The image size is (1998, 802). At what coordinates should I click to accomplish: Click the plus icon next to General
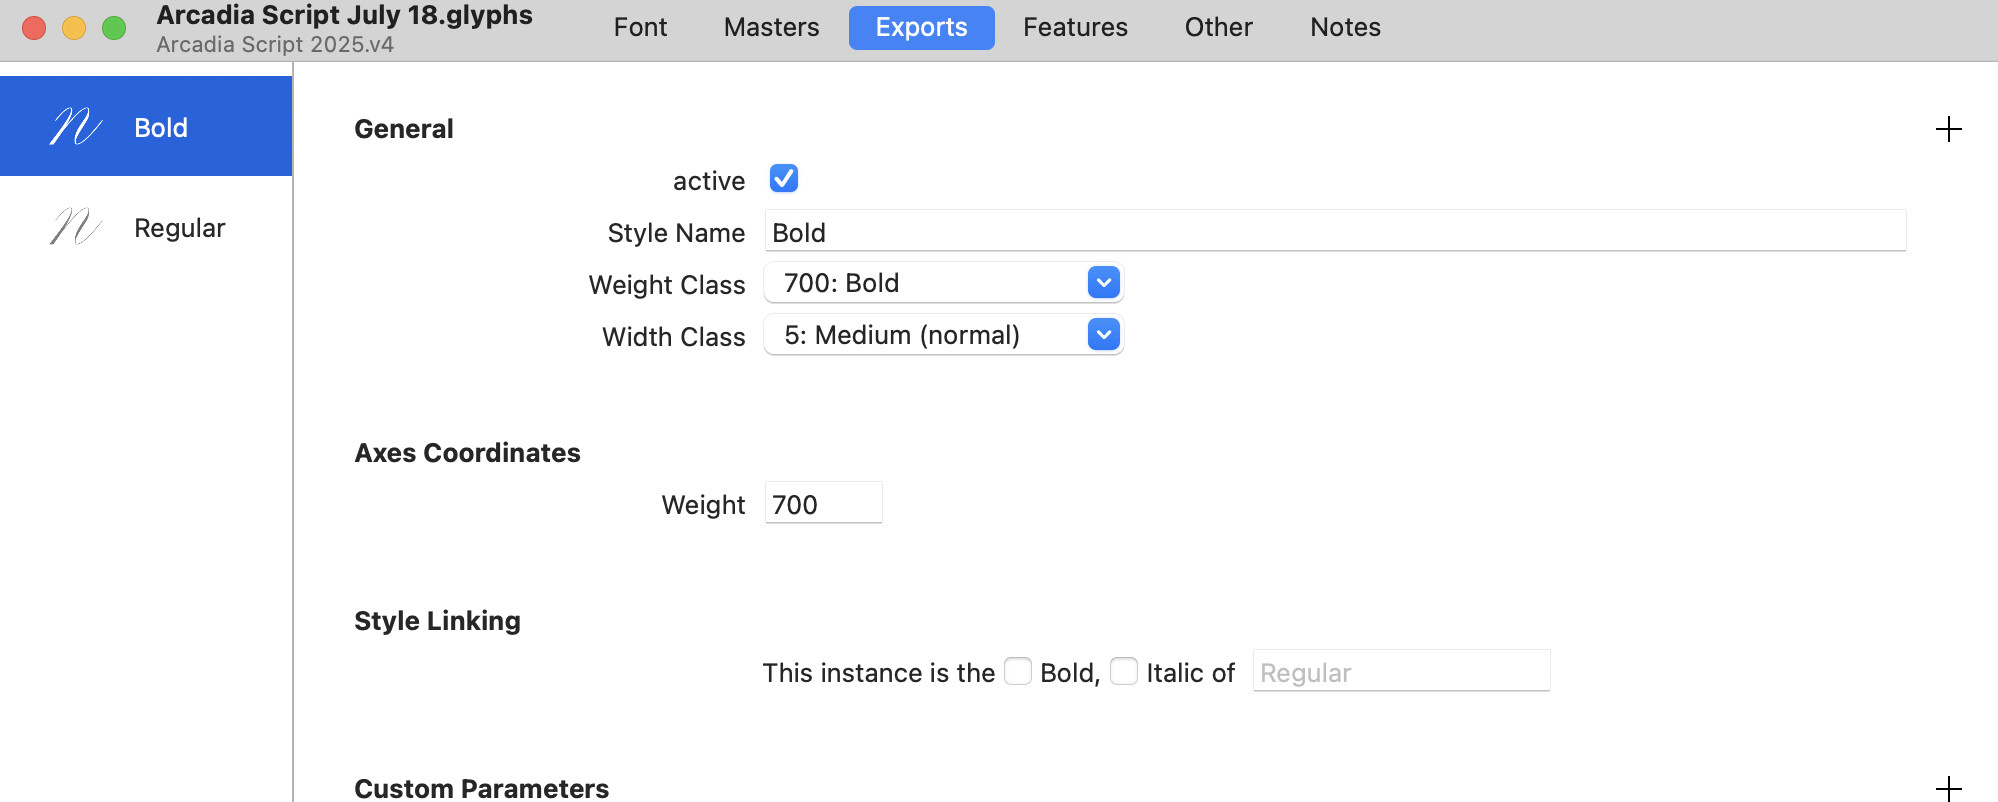click(x=1948, y=129)
